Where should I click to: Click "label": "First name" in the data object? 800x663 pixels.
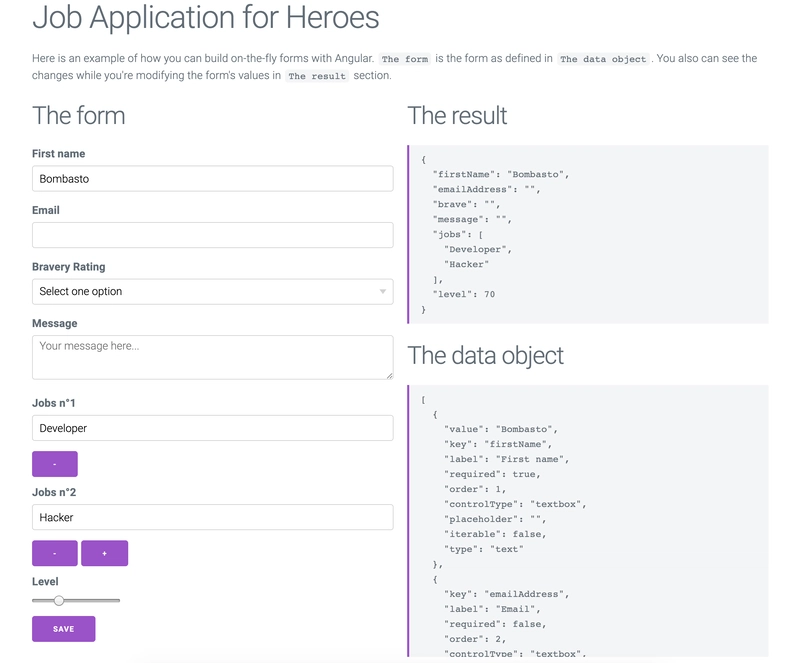click(x=506, y=459)
